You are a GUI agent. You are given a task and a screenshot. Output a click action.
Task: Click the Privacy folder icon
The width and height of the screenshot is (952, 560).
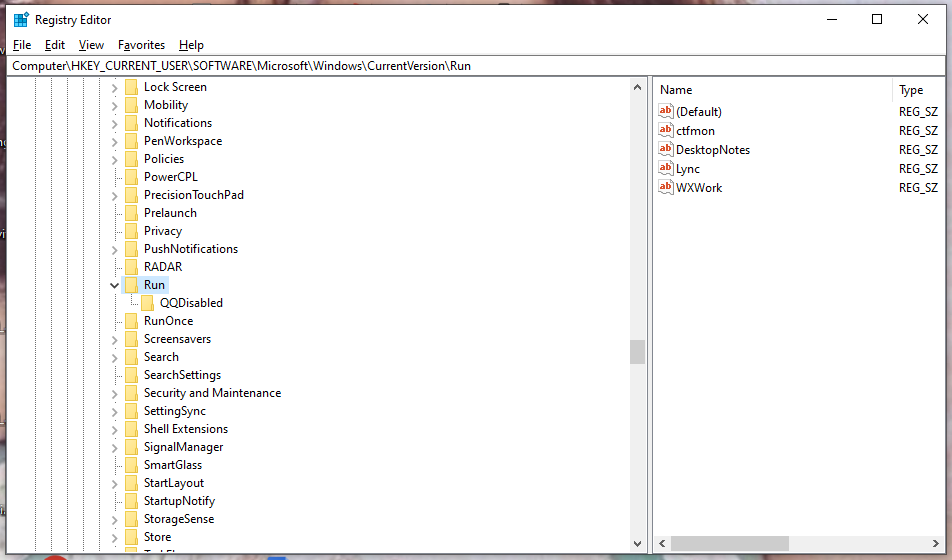(131, 231)
